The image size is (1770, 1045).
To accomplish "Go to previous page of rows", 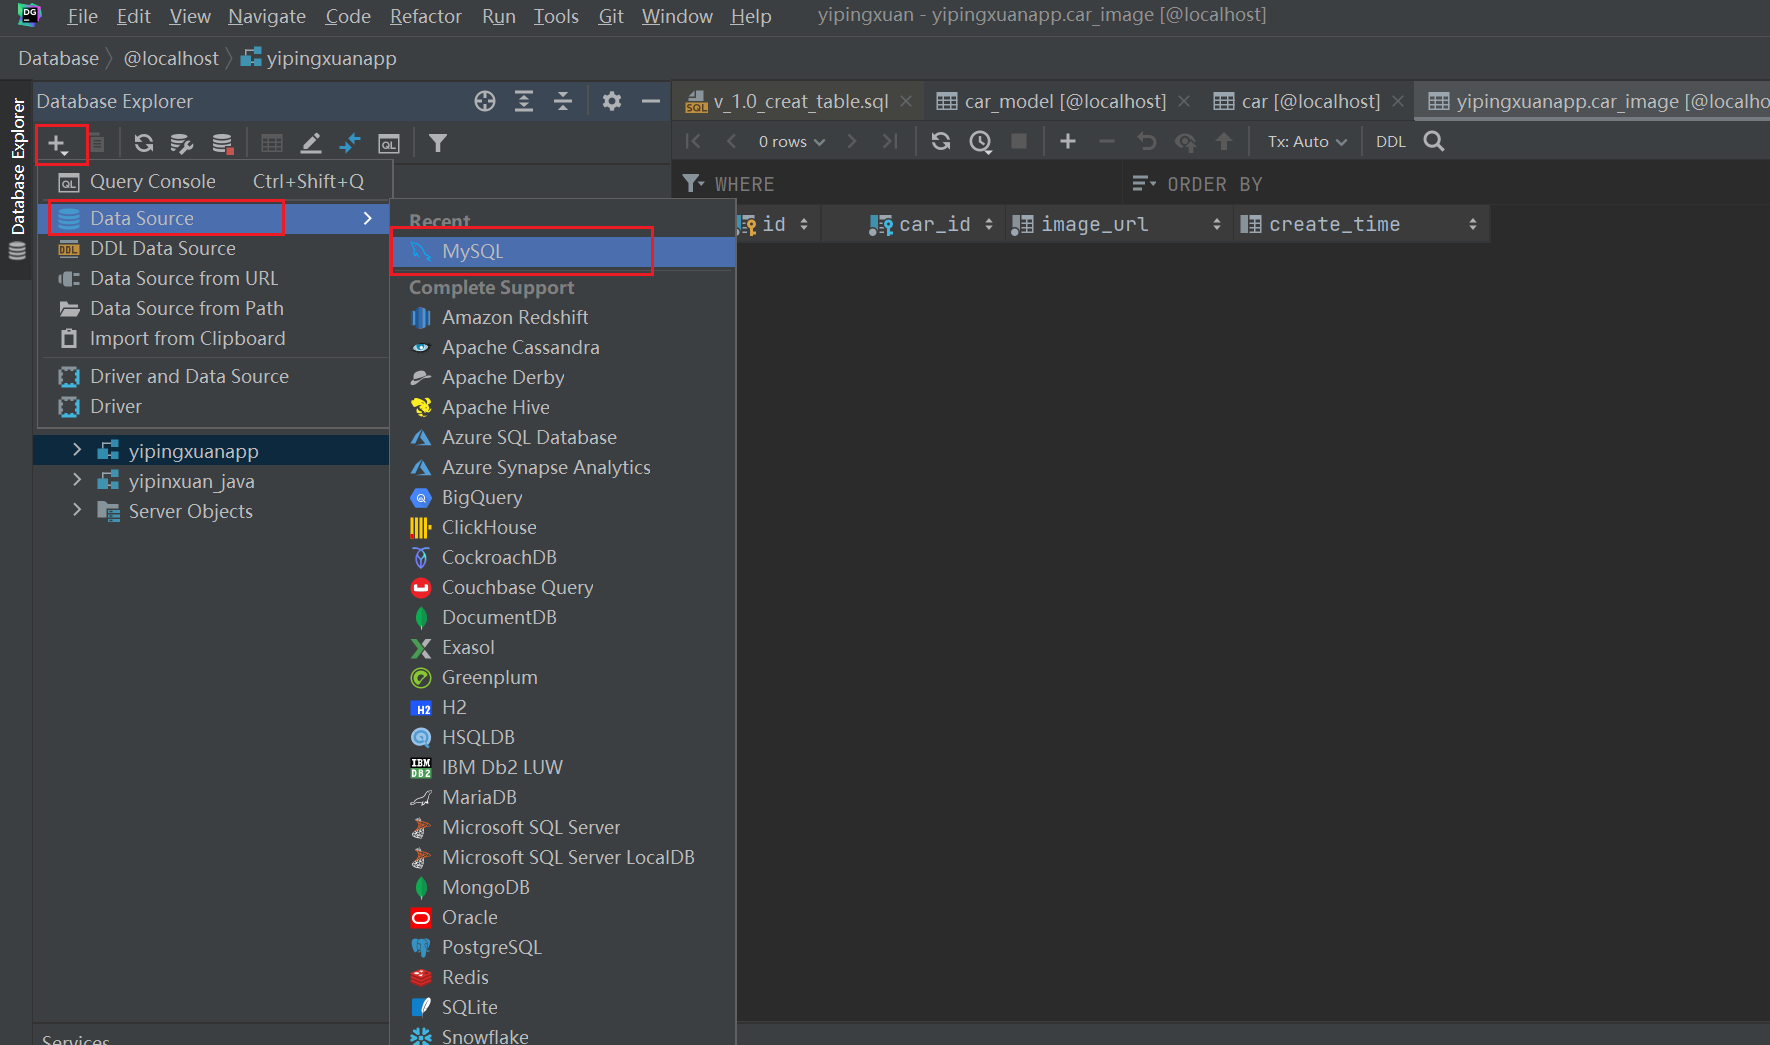I will pos(731,141).
